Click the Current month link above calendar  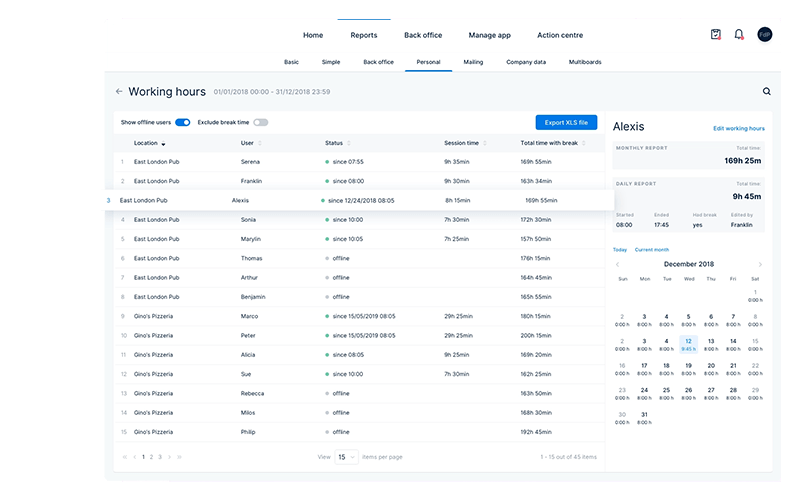tap(651, 249)
